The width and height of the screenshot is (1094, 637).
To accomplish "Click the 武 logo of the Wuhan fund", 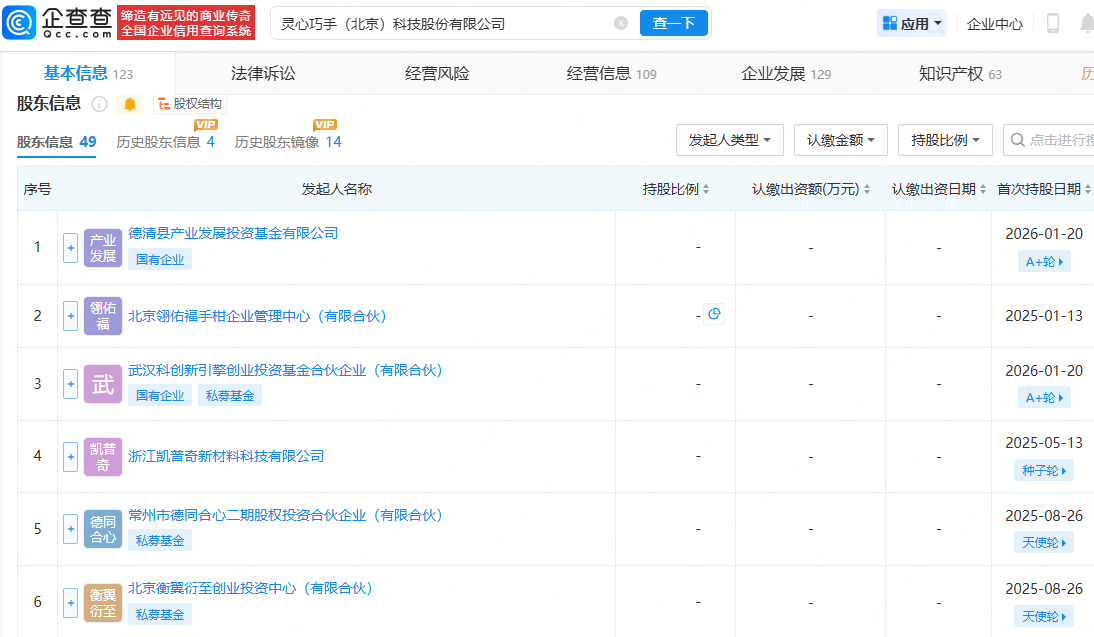I will click(x=103, y=383).
